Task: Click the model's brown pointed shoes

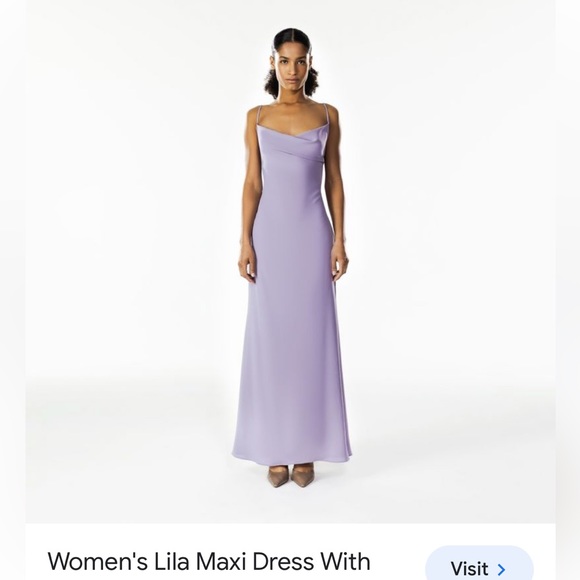Action: pos(292,476)
